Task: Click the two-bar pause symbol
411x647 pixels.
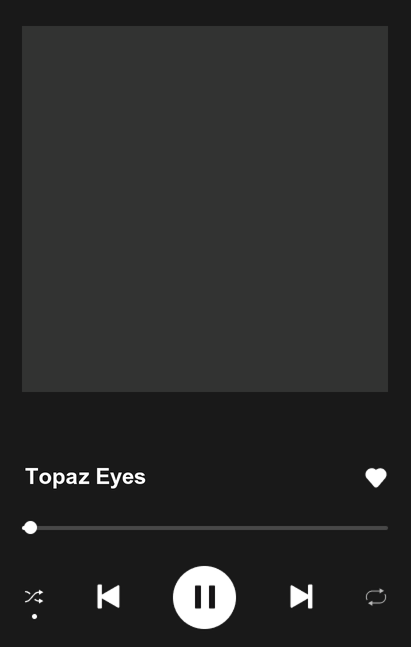Action: [205, 597]
